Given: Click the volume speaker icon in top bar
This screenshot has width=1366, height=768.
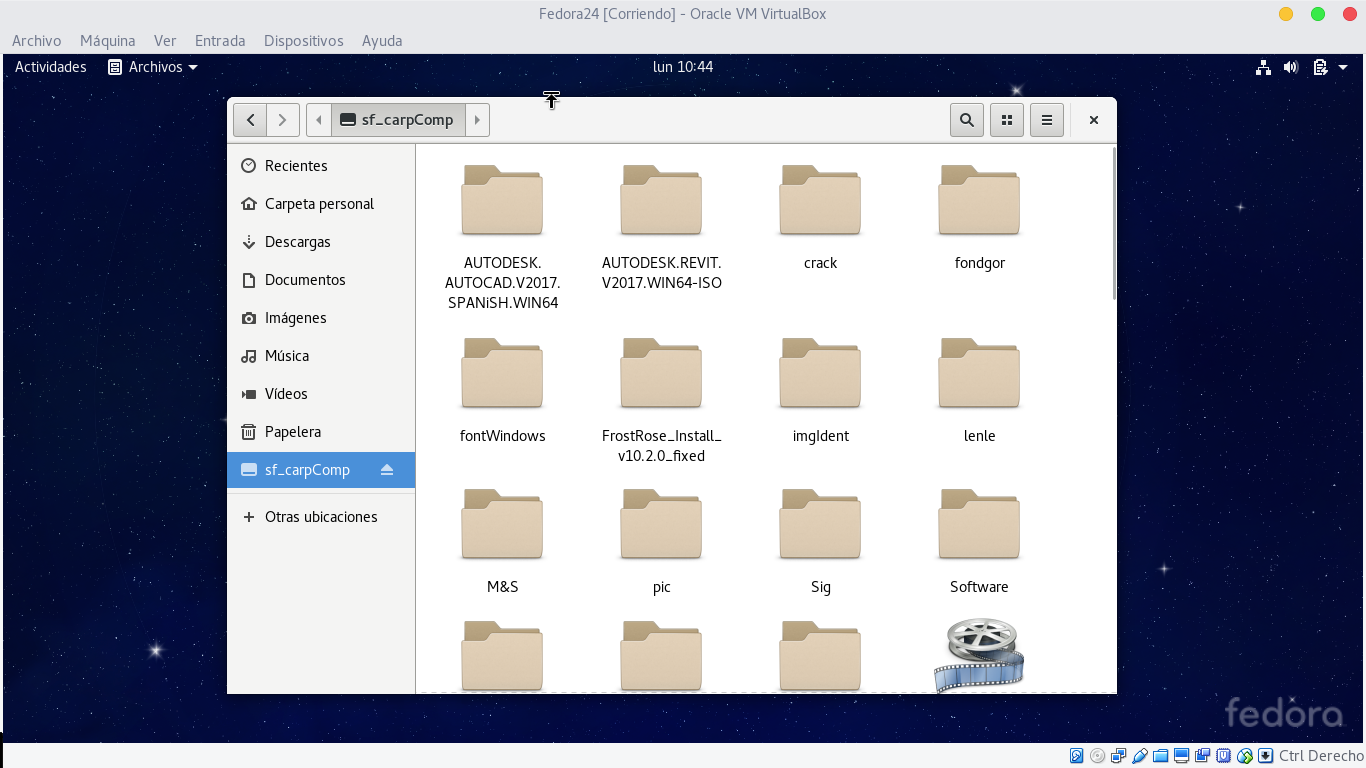Looking at the screenshot, I should pos(1291,67).
